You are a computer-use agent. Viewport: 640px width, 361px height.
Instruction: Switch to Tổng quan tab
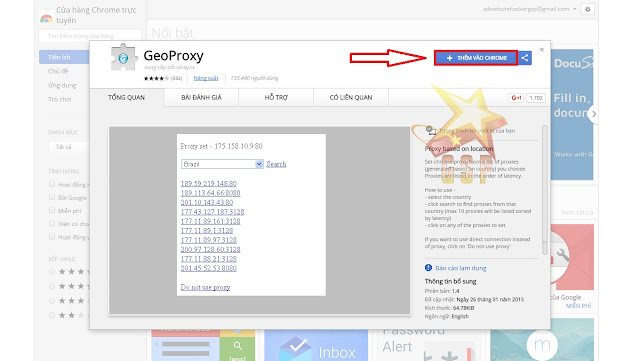point(127,97)
